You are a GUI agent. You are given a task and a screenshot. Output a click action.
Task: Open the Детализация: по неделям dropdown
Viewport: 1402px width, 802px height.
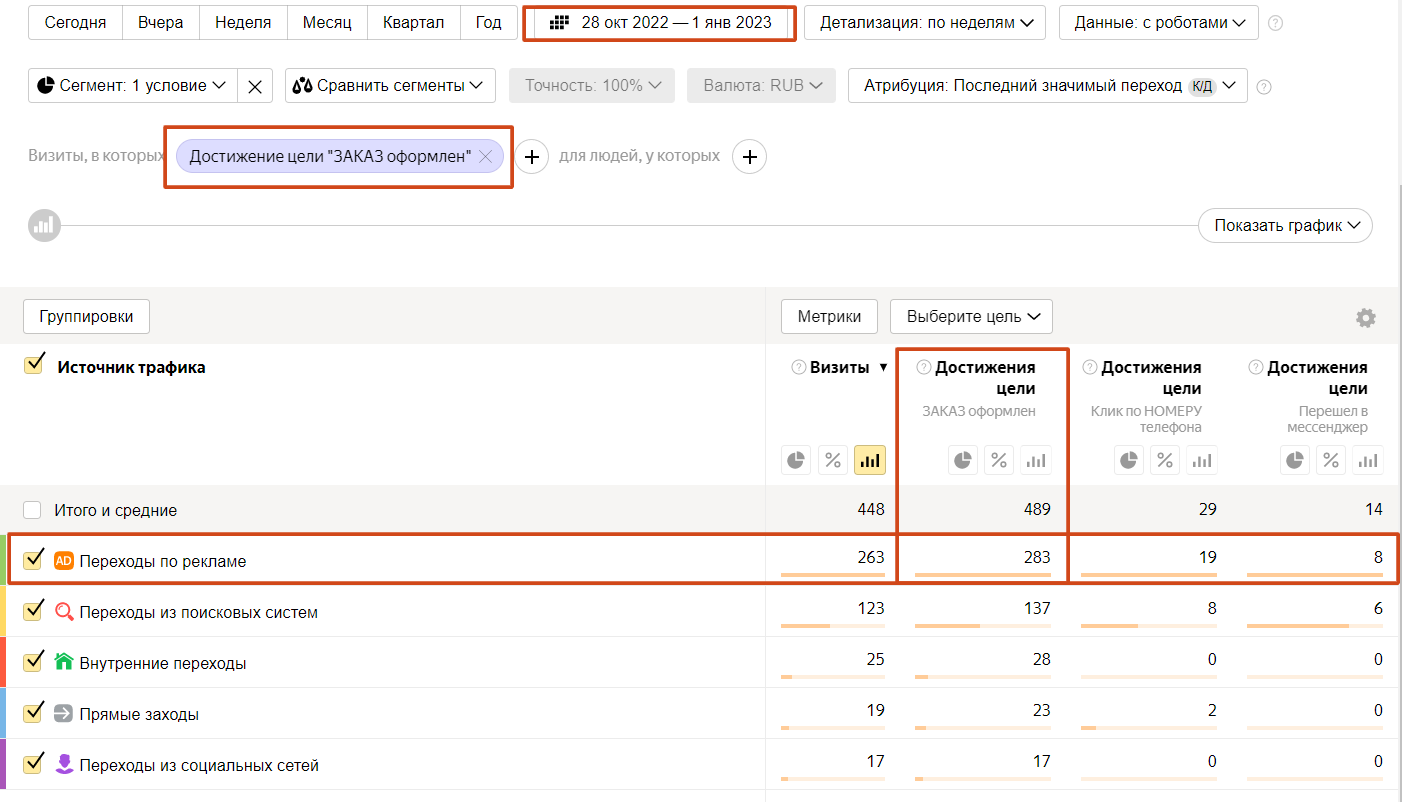925,23
